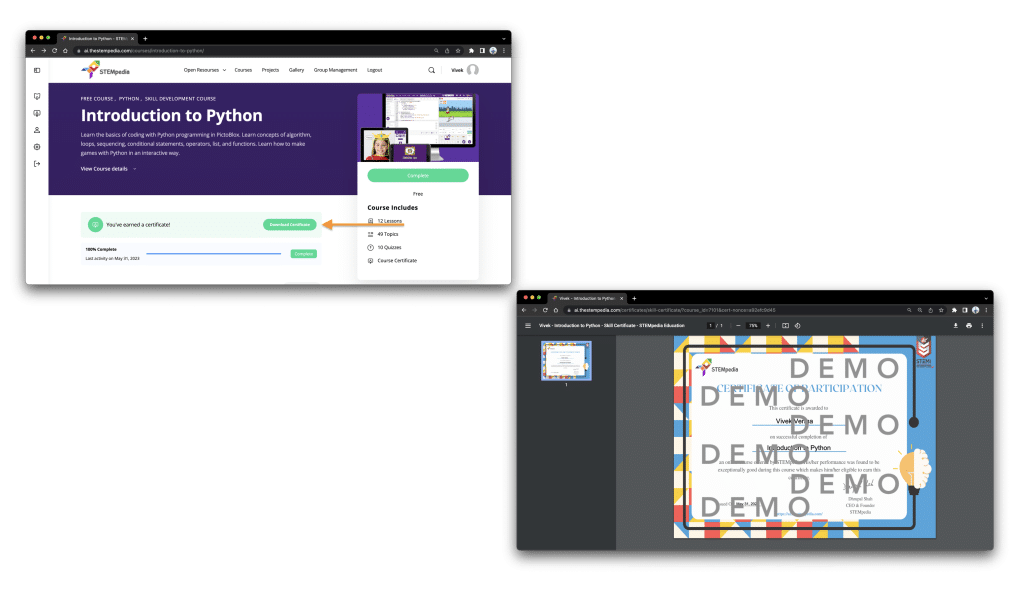The height and width of the screenshot is (592, 1024).
Task: Open the PDF viewer hamburger menu
Action: [x=527, y=325]
